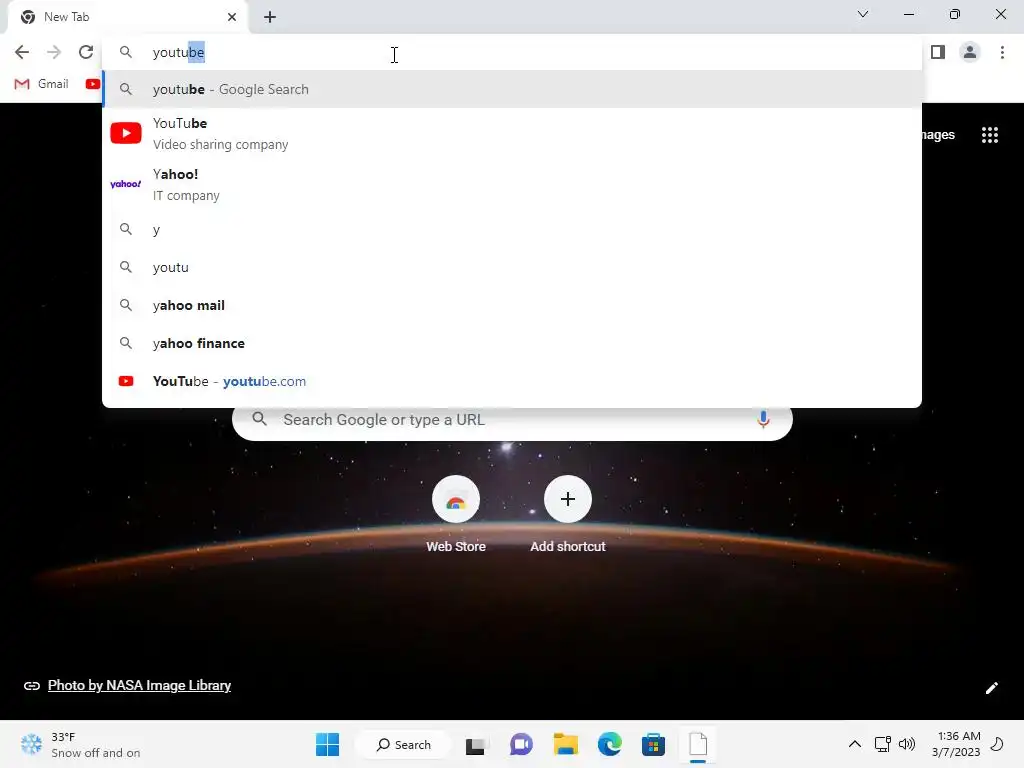Open the Chat app on the taskbar
Image resolution: width=1024 pixels, height=768 pixels.
pyautogui.click(x=521, y=744)
